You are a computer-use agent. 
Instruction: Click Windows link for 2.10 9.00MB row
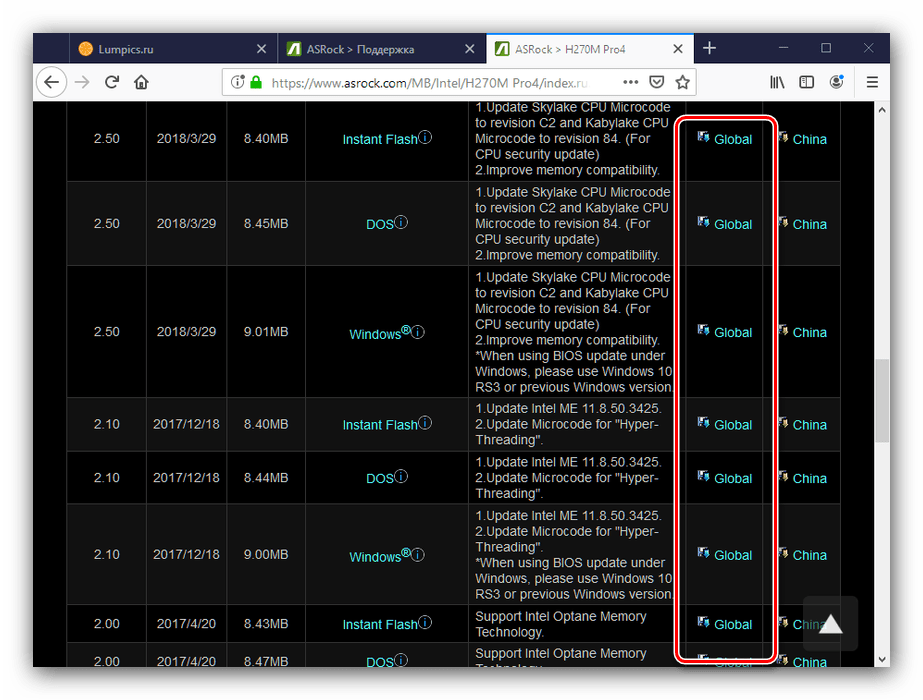click(380, 556)
